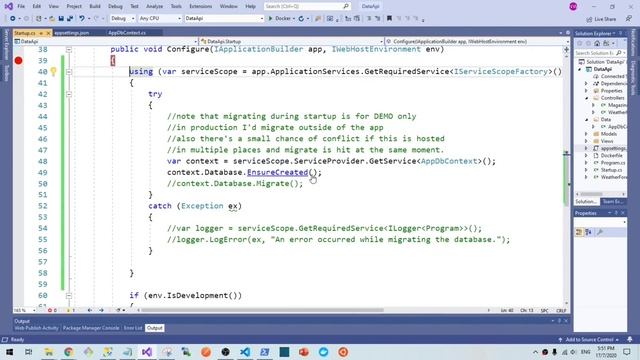Collapse the Controllers folder
The image size is (640, 360).
[586, 98]
